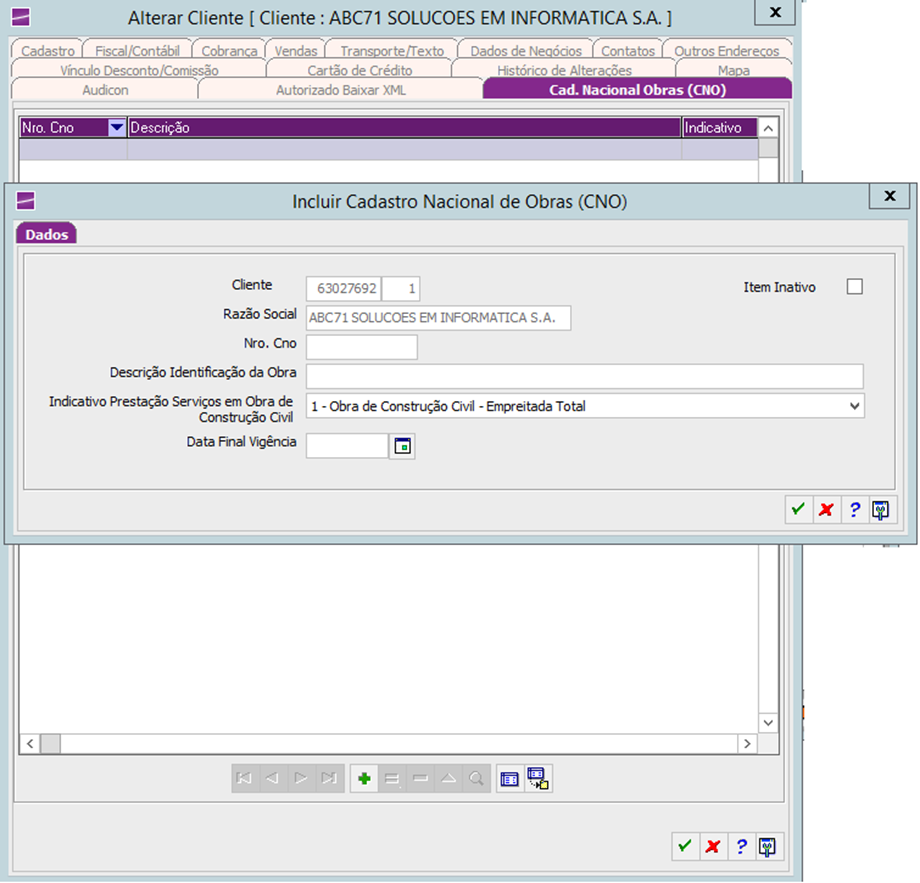Select the Transporte/Texto tab

pyautogui.click(x=392, y=51)
